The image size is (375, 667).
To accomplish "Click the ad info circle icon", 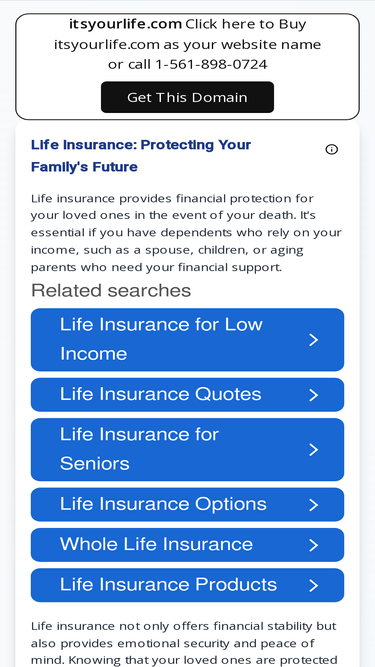I will pyautogui.click(x=331, y=149).
